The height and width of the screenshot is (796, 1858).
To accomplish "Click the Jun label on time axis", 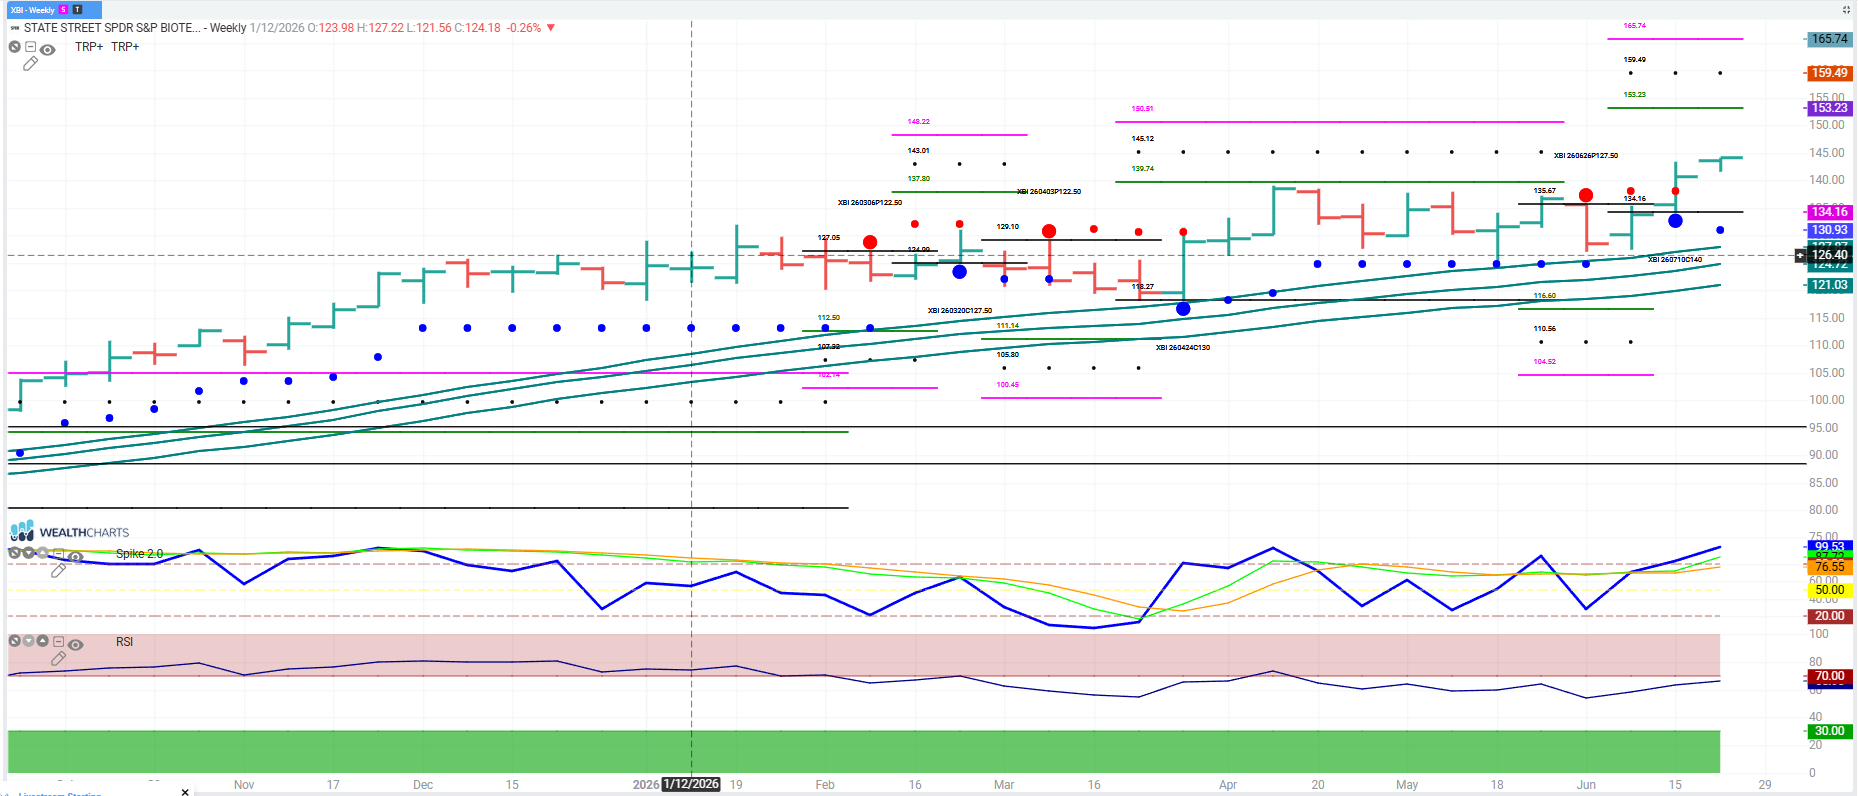I will point(1586,785).
